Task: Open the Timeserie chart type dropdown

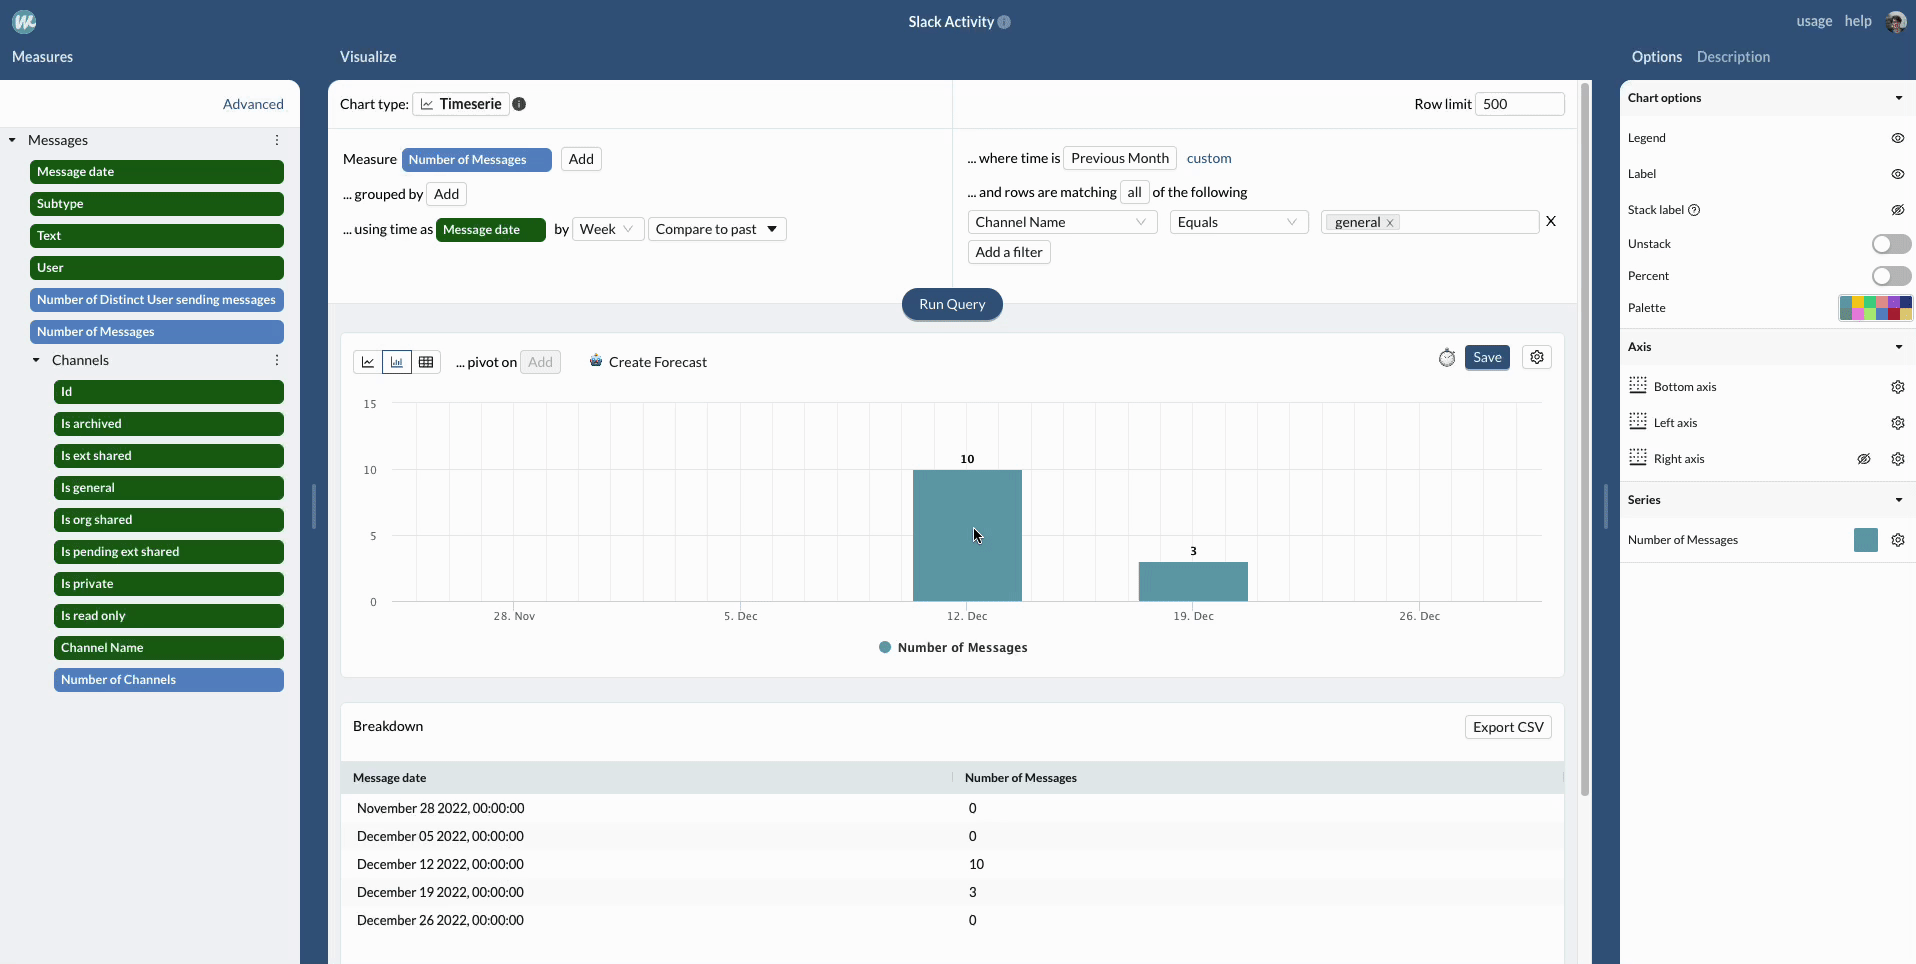Action: 461,104
